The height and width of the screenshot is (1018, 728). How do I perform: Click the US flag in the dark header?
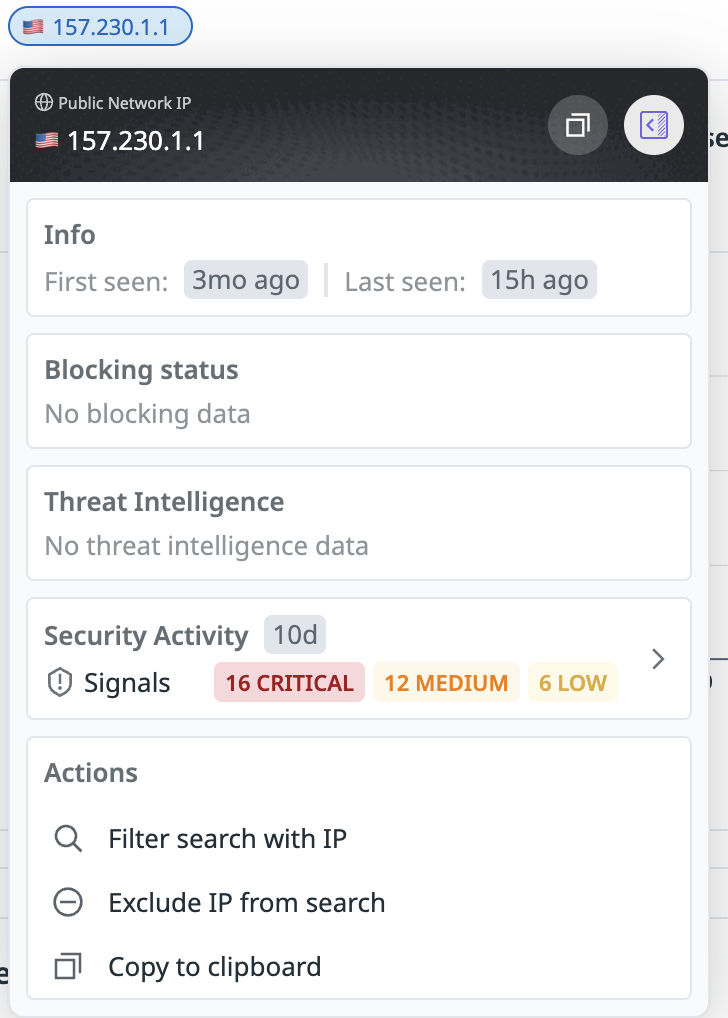(47, 141)
